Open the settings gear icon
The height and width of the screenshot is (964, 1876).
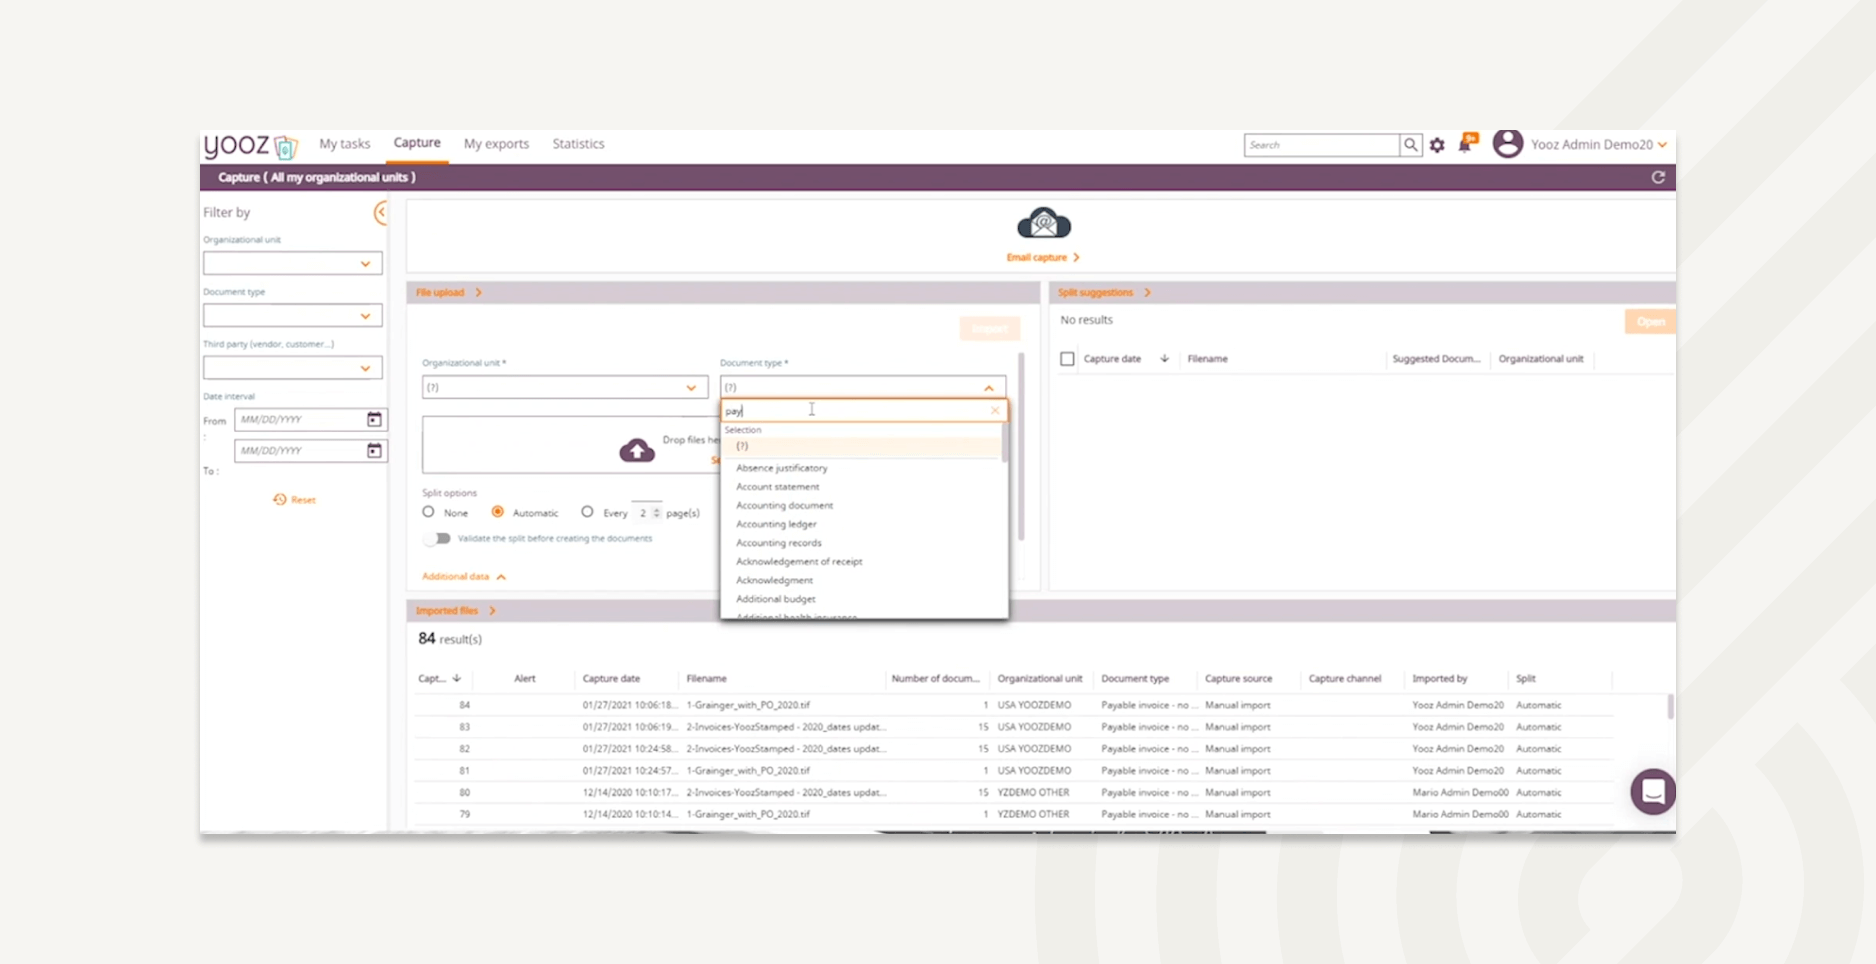[x=1437, y=145]
